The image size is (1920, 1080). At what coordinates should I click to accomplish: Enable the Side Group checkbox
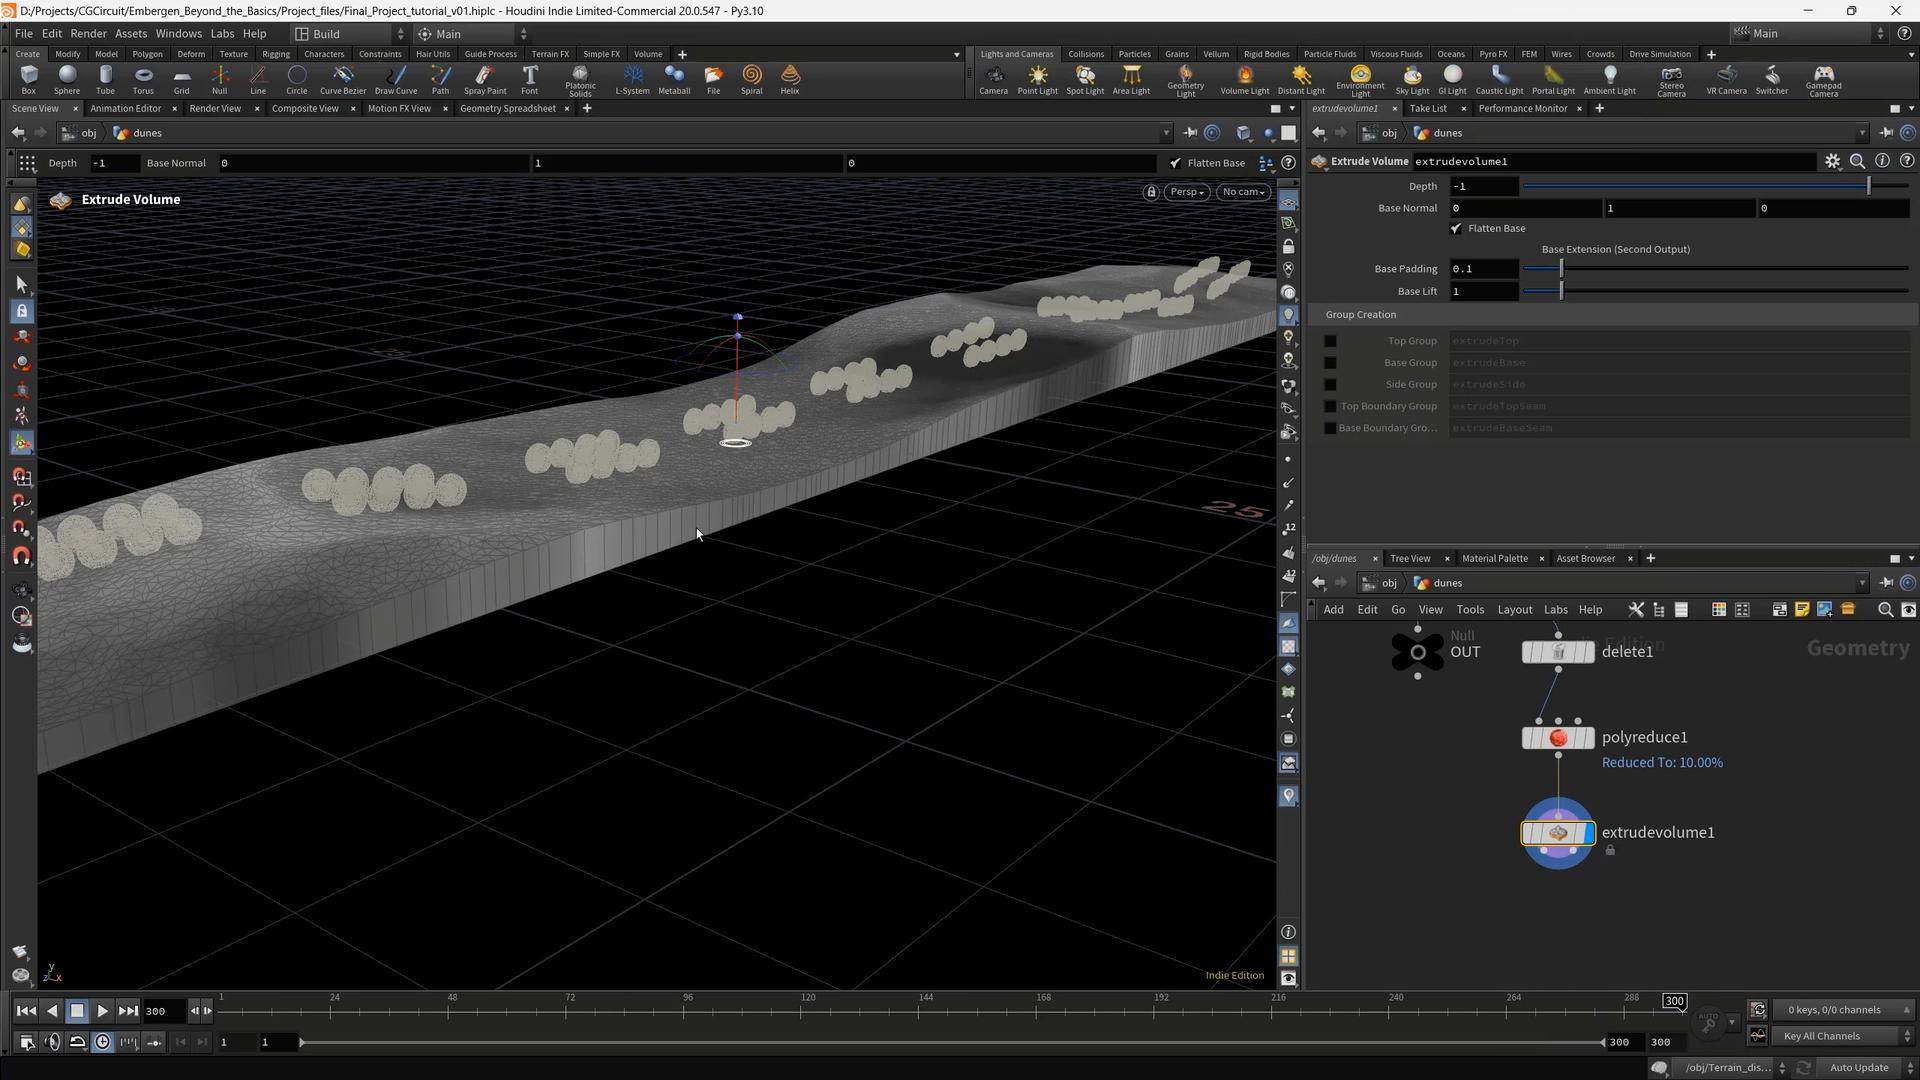click(1330, 385)
